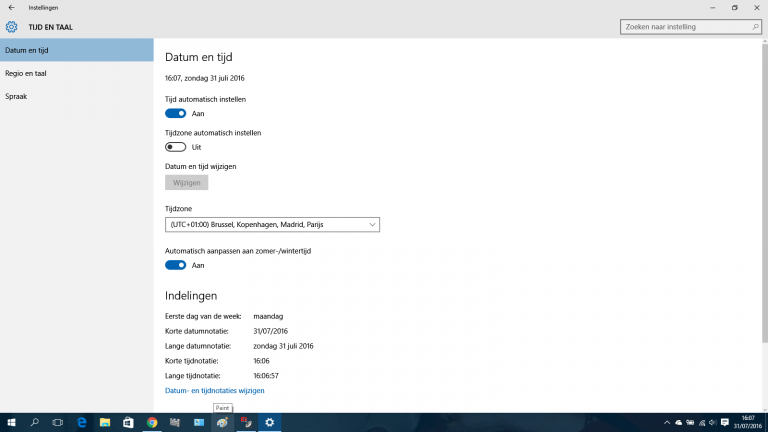
Task: Click the gear icon beside TIJD EN TAAL
Action: tap(12, 27)
